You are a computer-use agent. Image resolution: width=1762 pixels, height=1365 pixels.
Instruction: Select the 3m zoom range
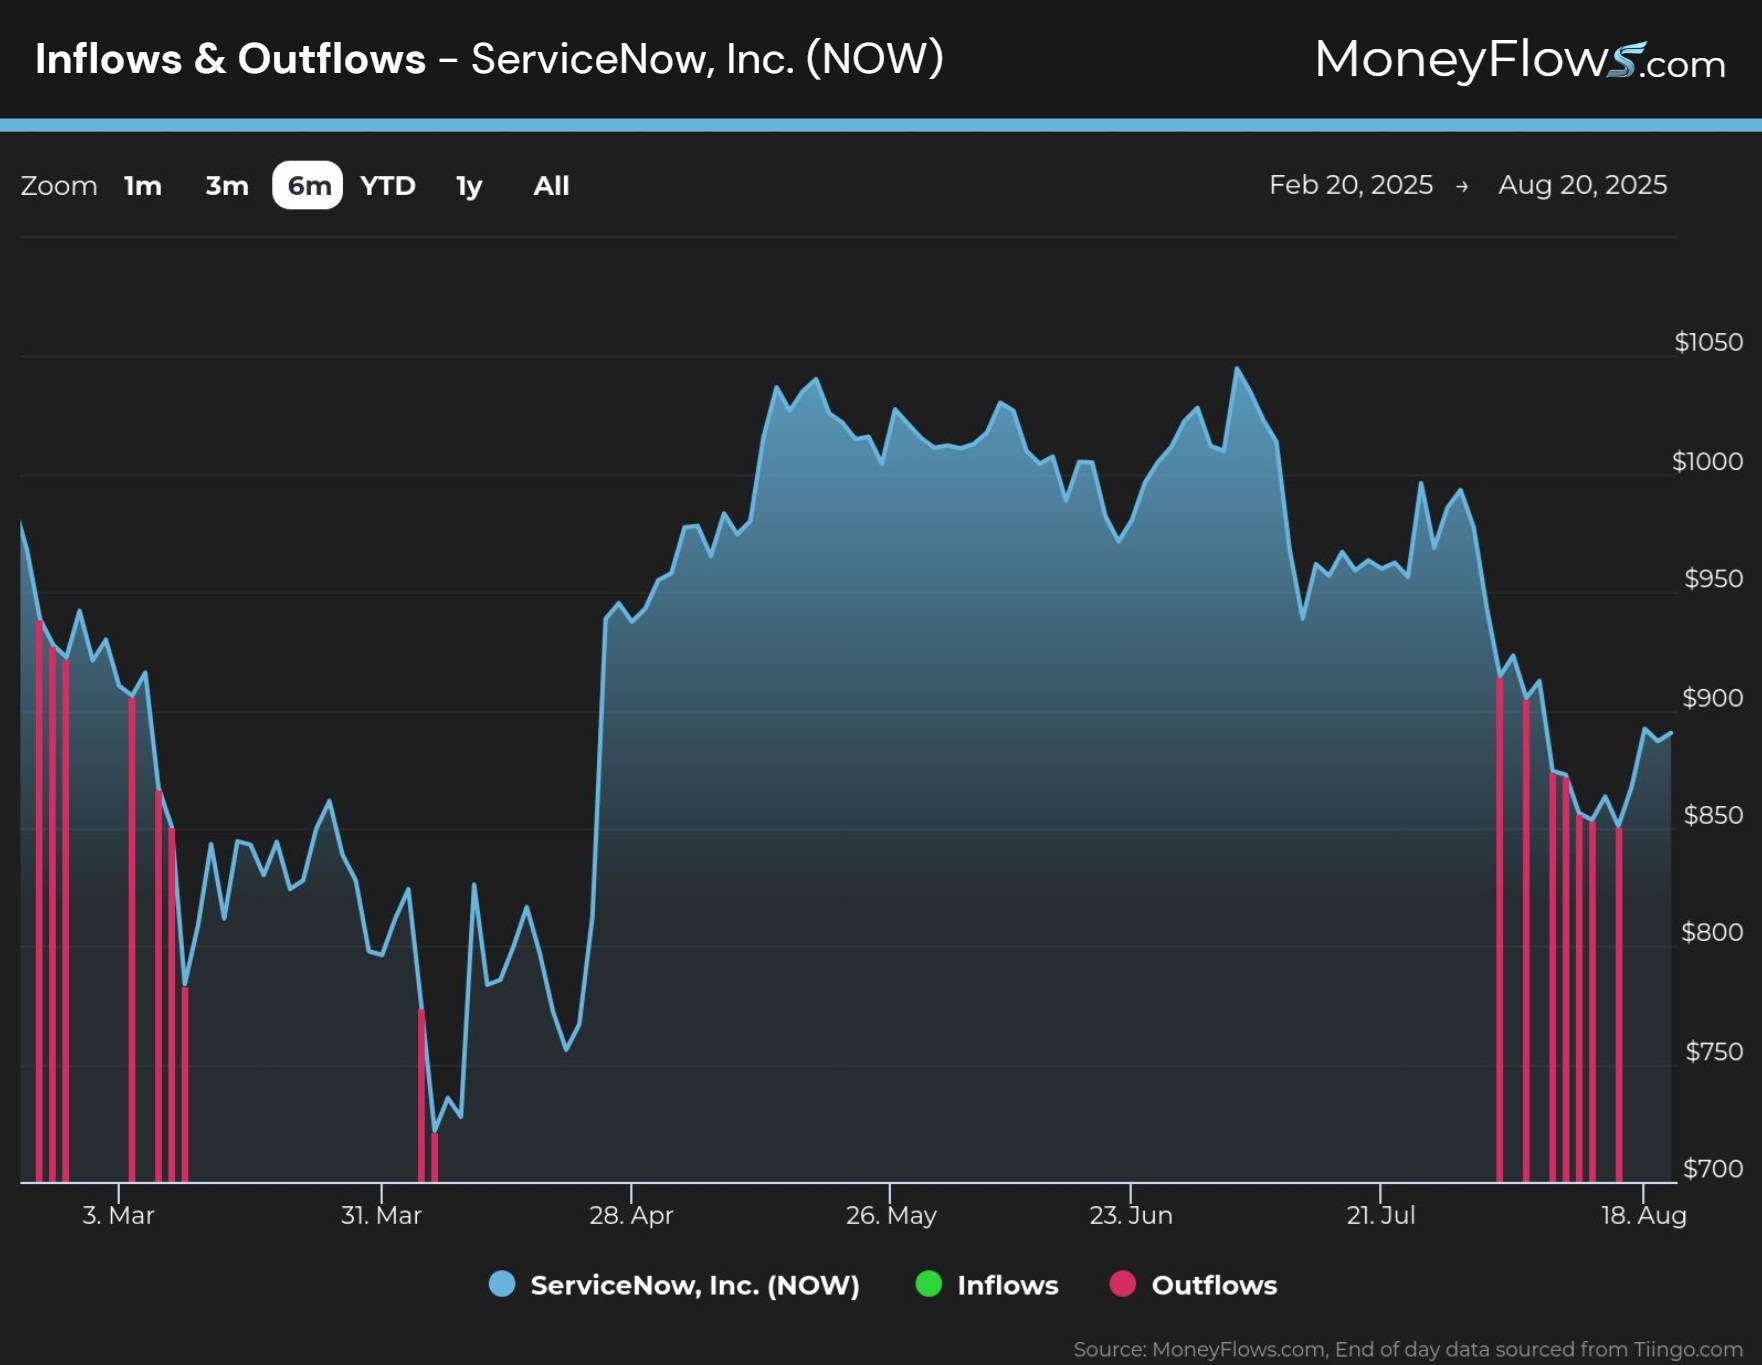coord(227,186)
